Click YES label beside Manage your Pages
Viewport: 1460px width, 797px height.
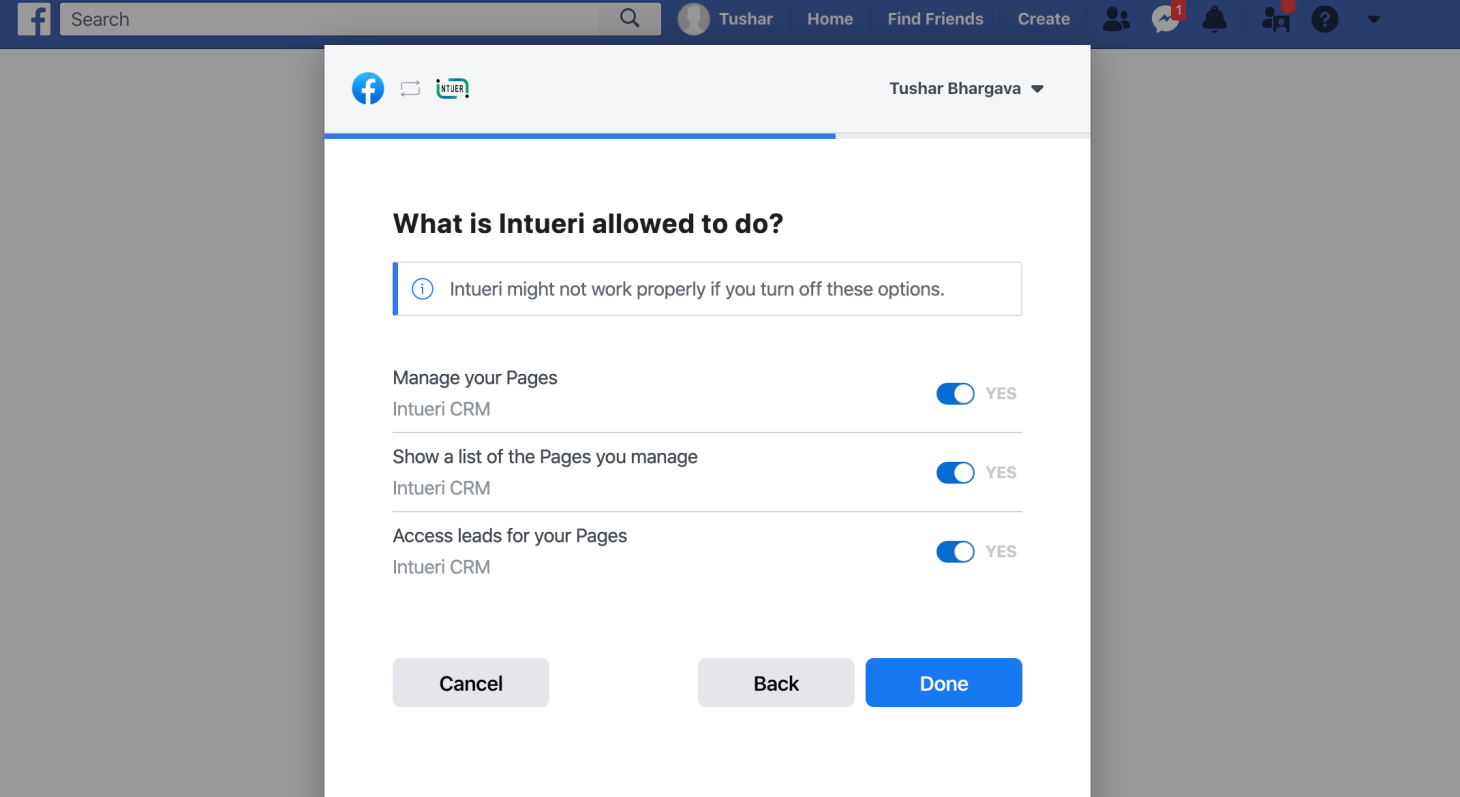1001,394
